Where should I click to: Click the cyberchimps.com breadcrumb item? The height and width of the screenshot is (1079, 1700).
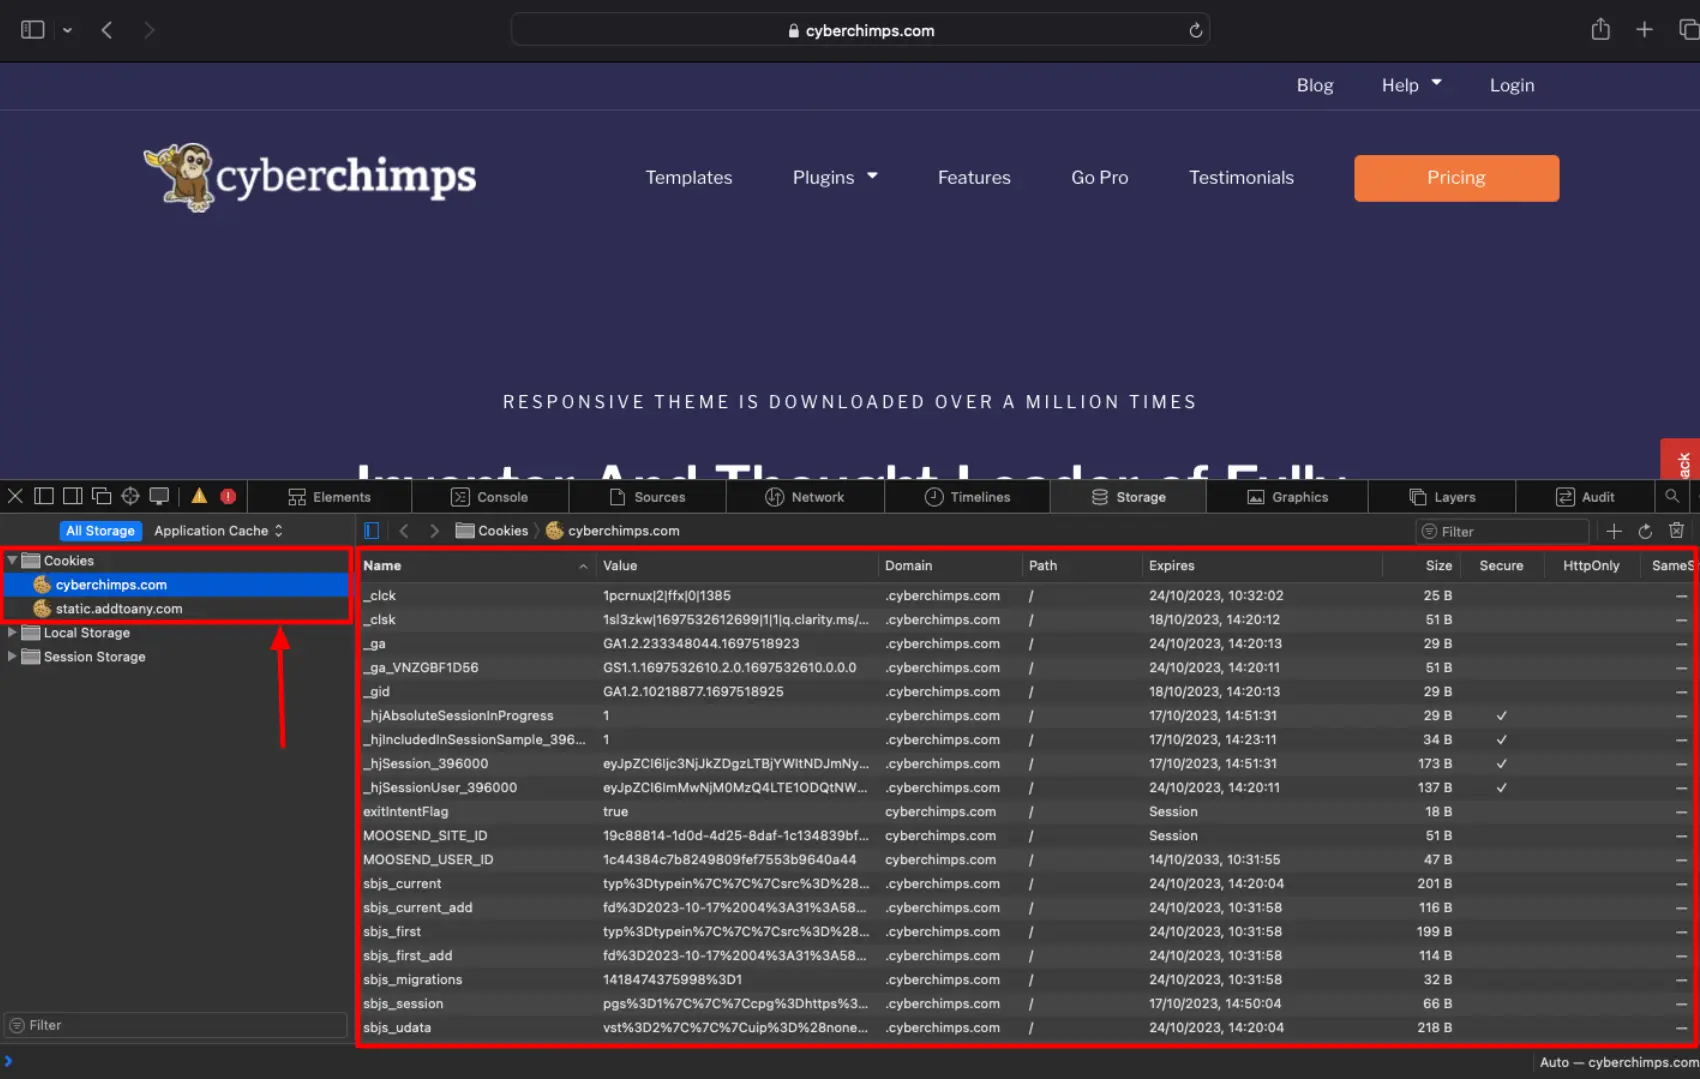612,531
